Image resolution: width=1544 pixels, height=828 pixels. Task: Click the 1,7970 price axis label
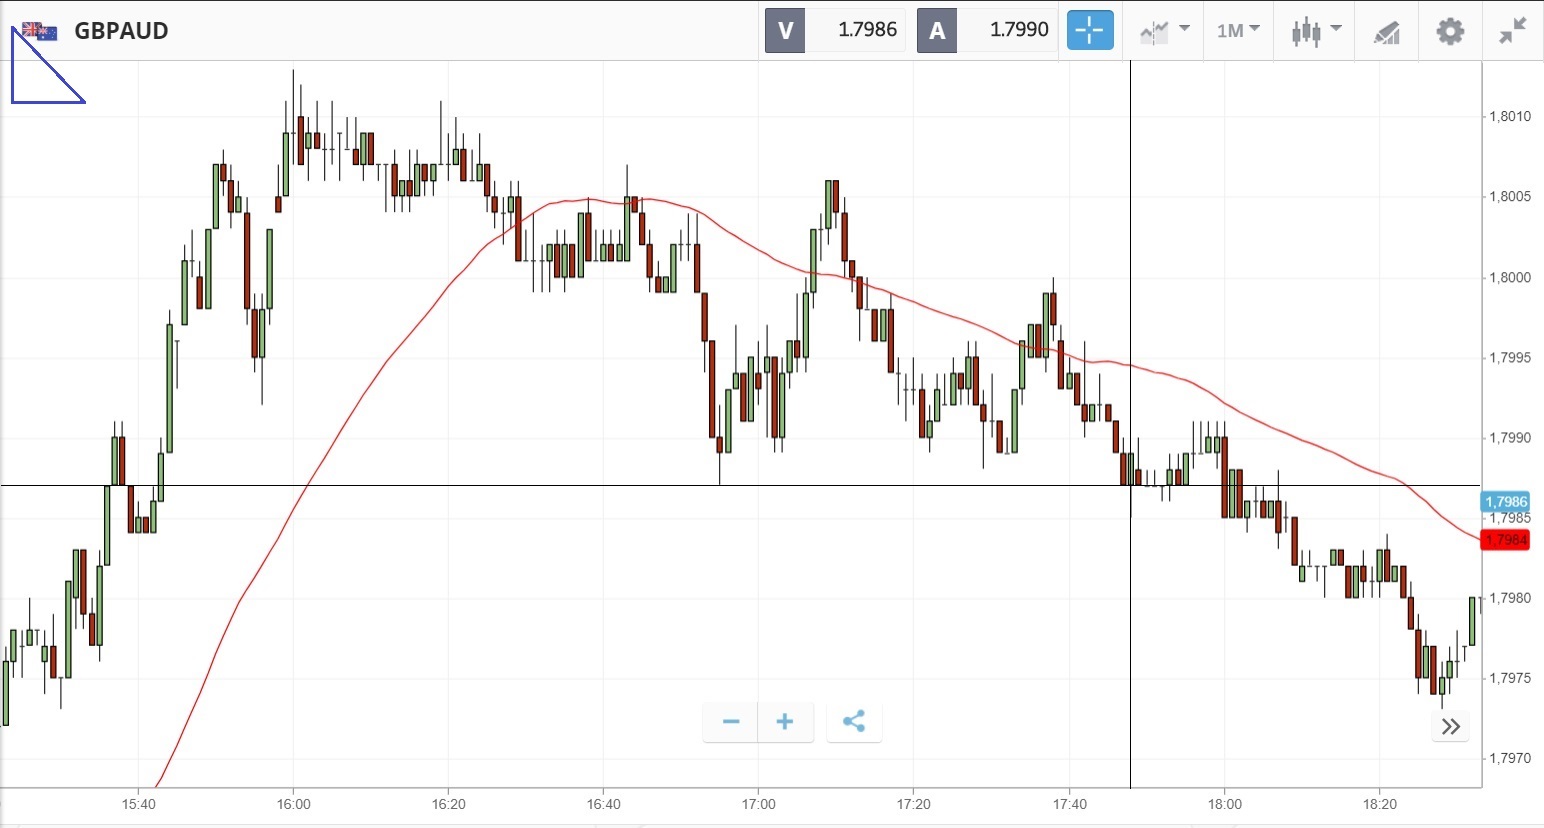[1510, 758]
